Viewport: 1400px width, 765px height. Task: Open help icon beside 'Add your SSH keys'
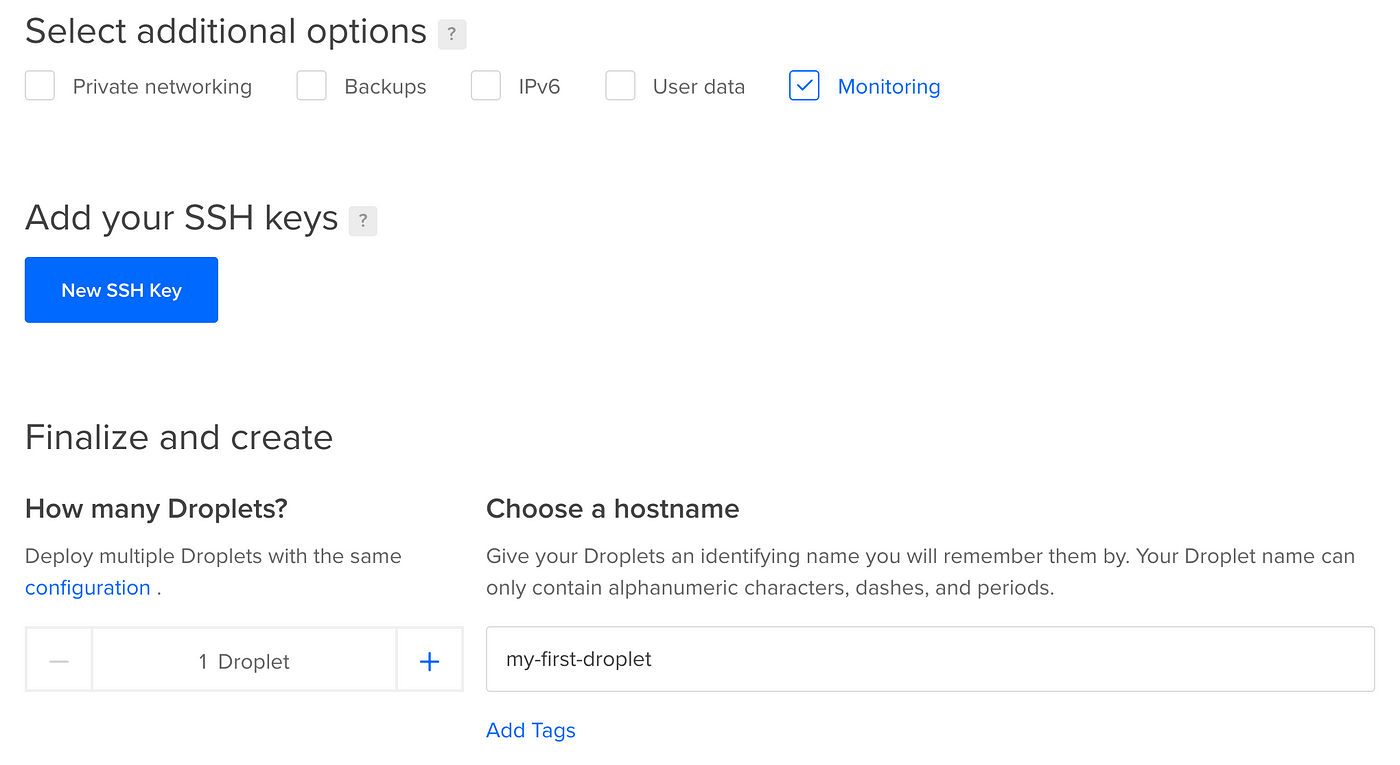coord(363,221)
